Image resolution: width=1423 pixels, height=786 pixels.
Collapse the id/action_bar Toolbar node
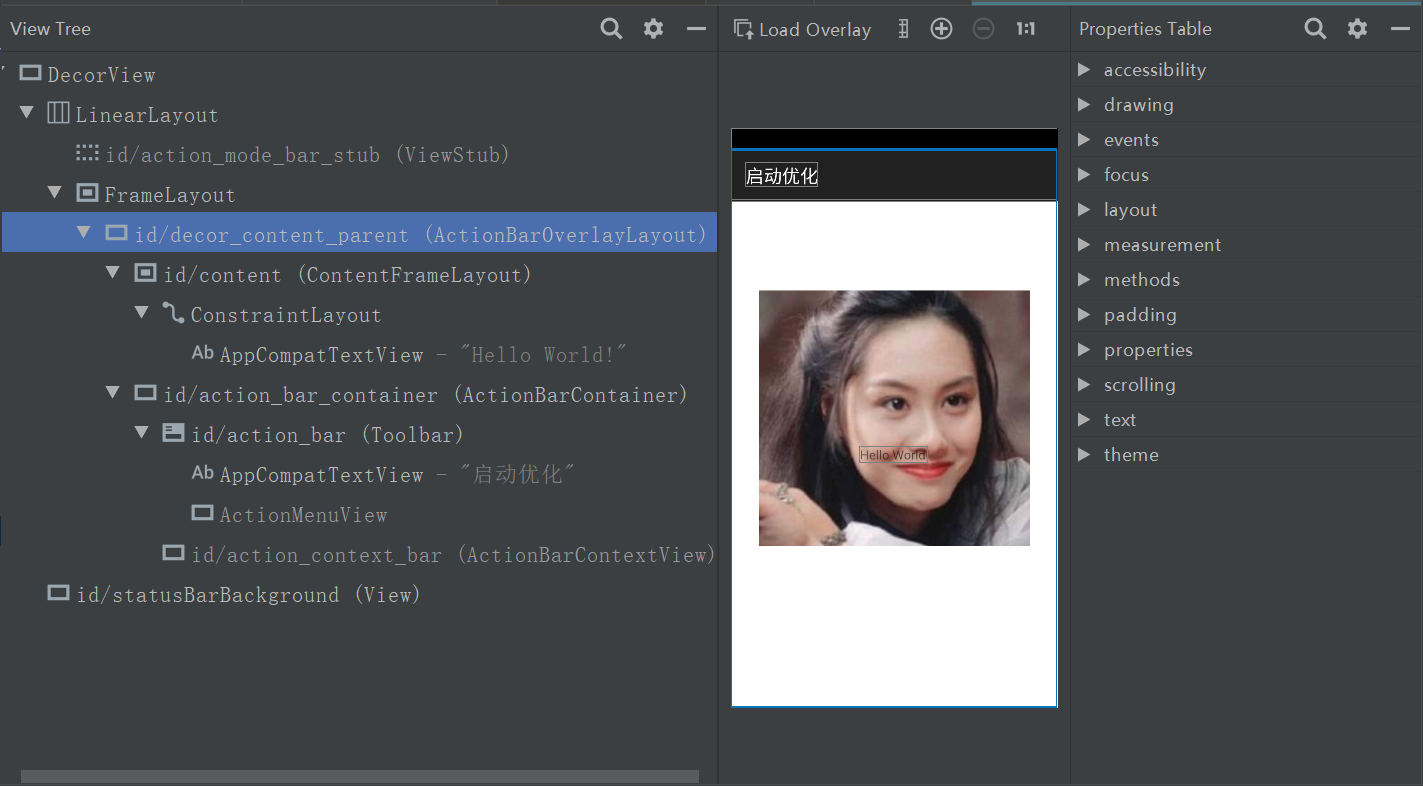[142, 433]
